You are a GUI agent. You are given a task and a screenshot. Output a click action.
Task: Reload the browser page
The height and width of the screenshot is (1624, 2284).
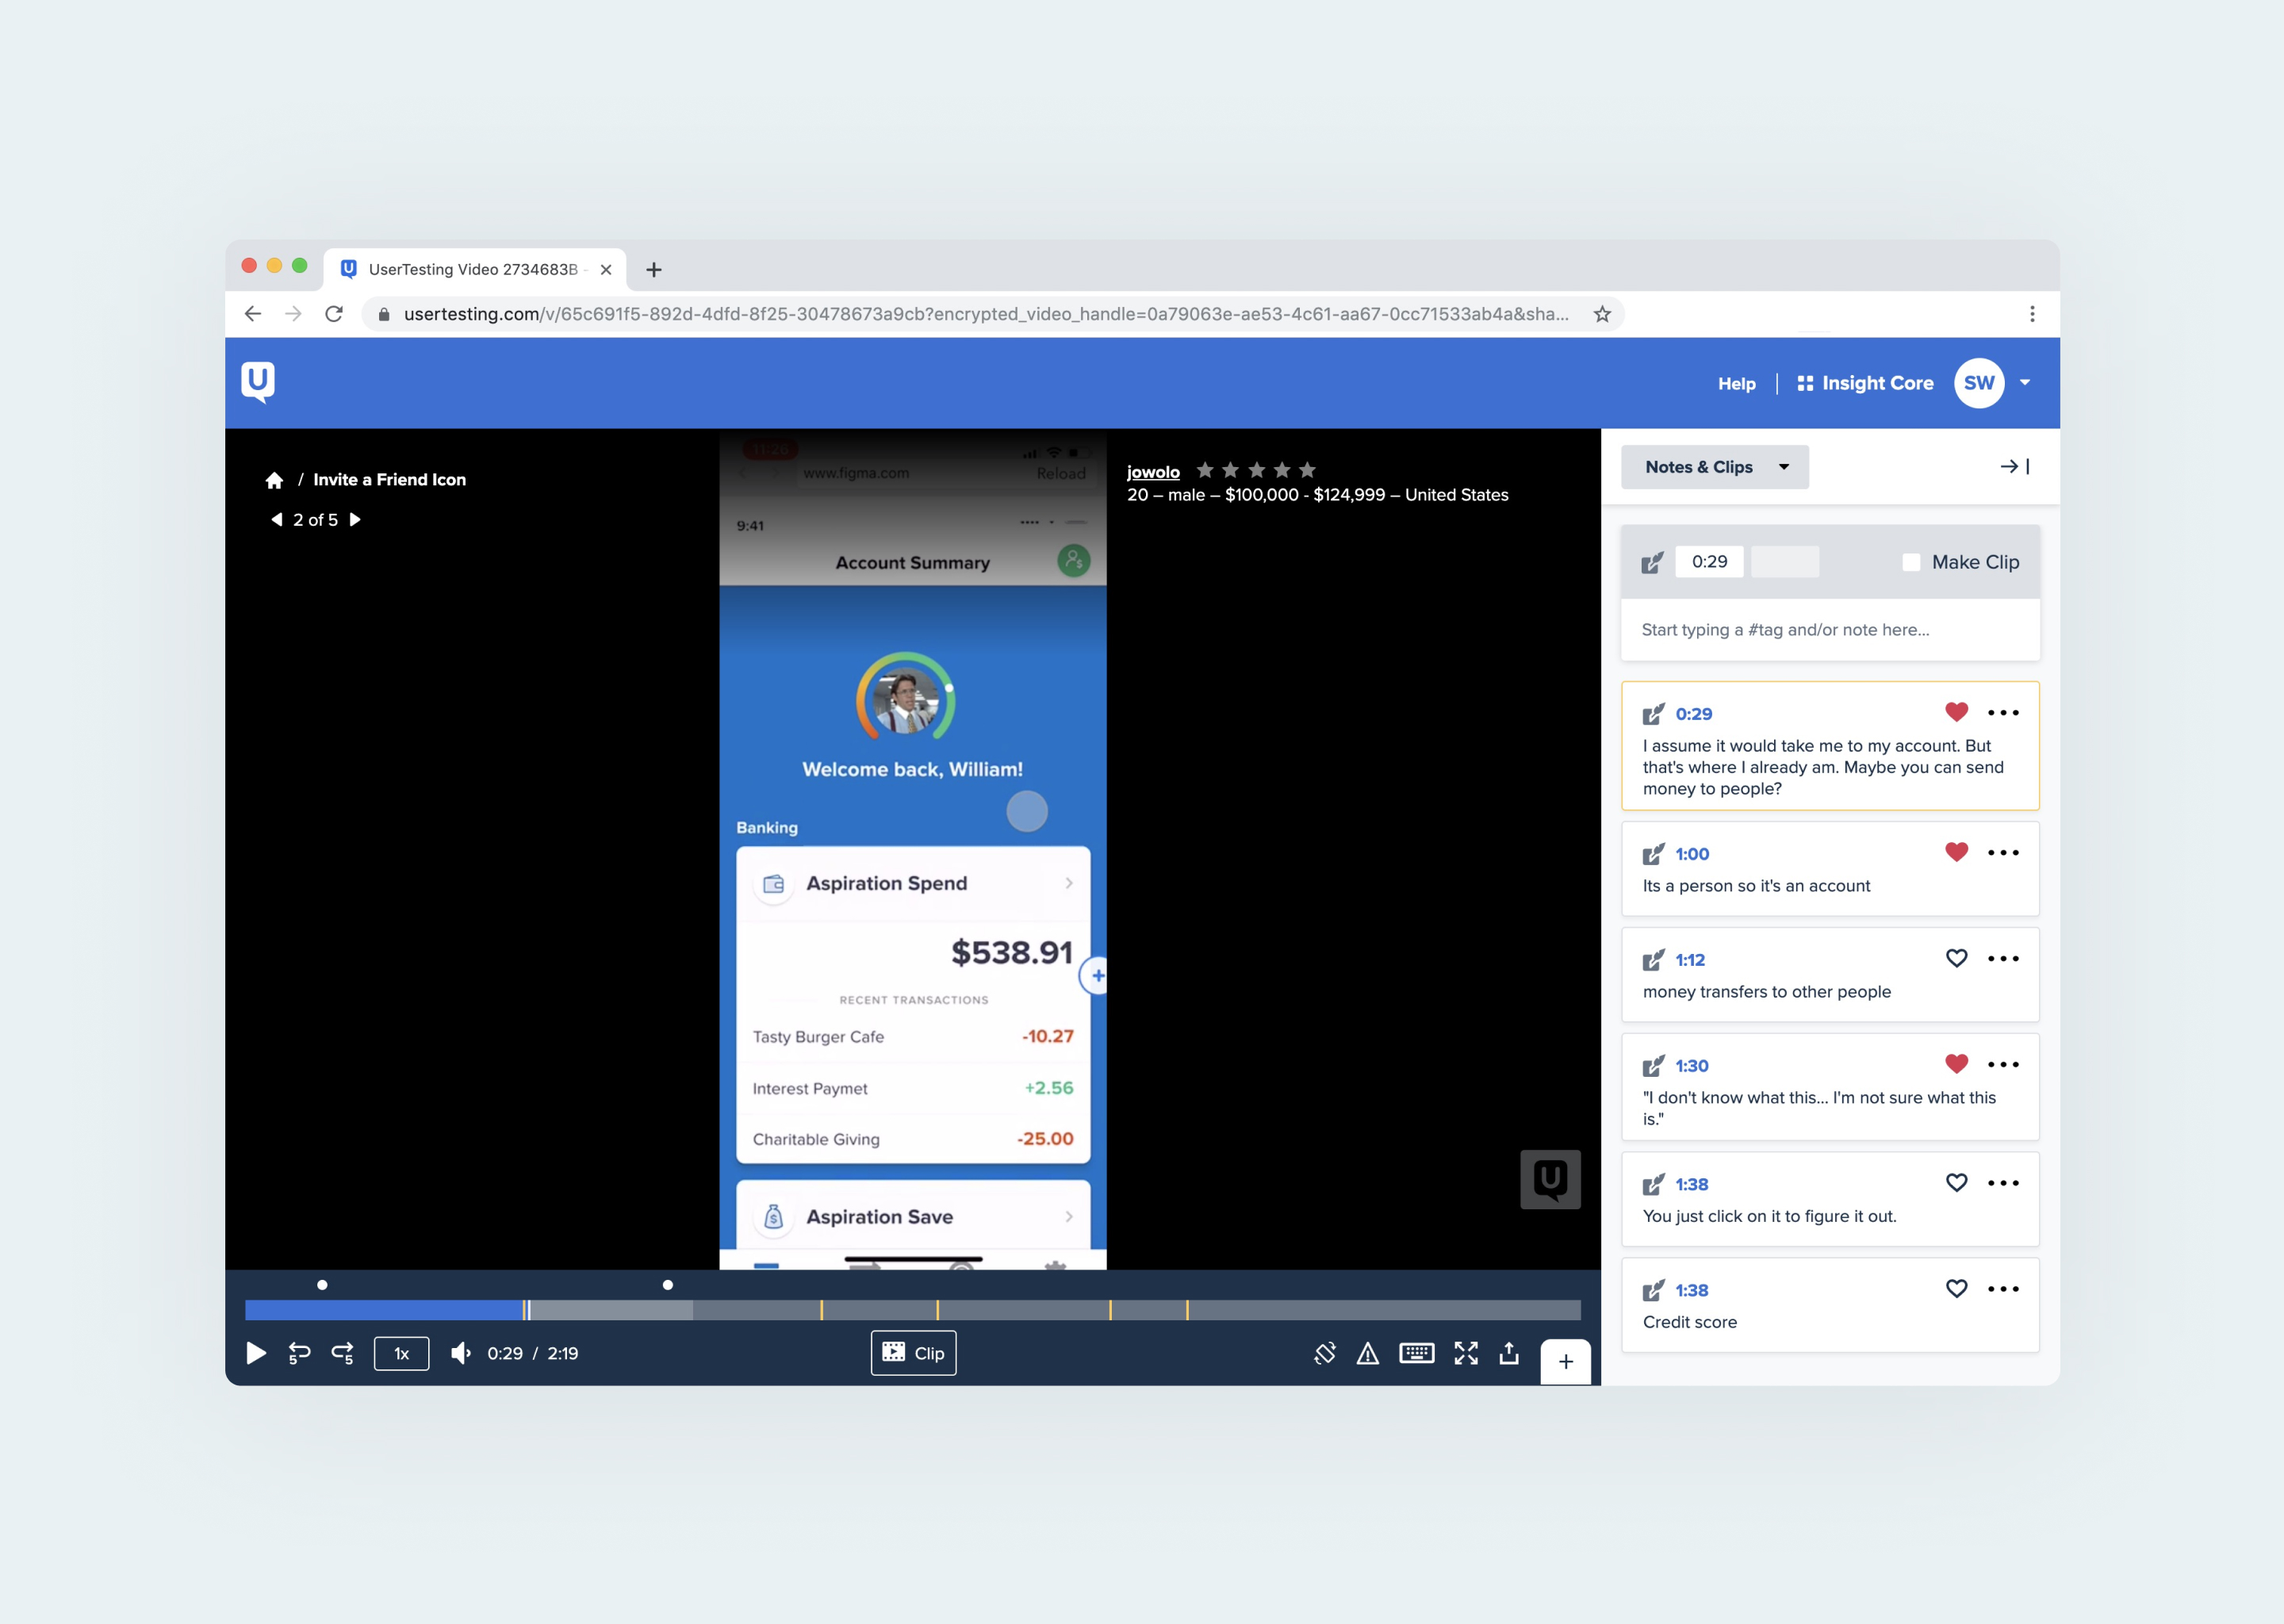pos(334,314)
